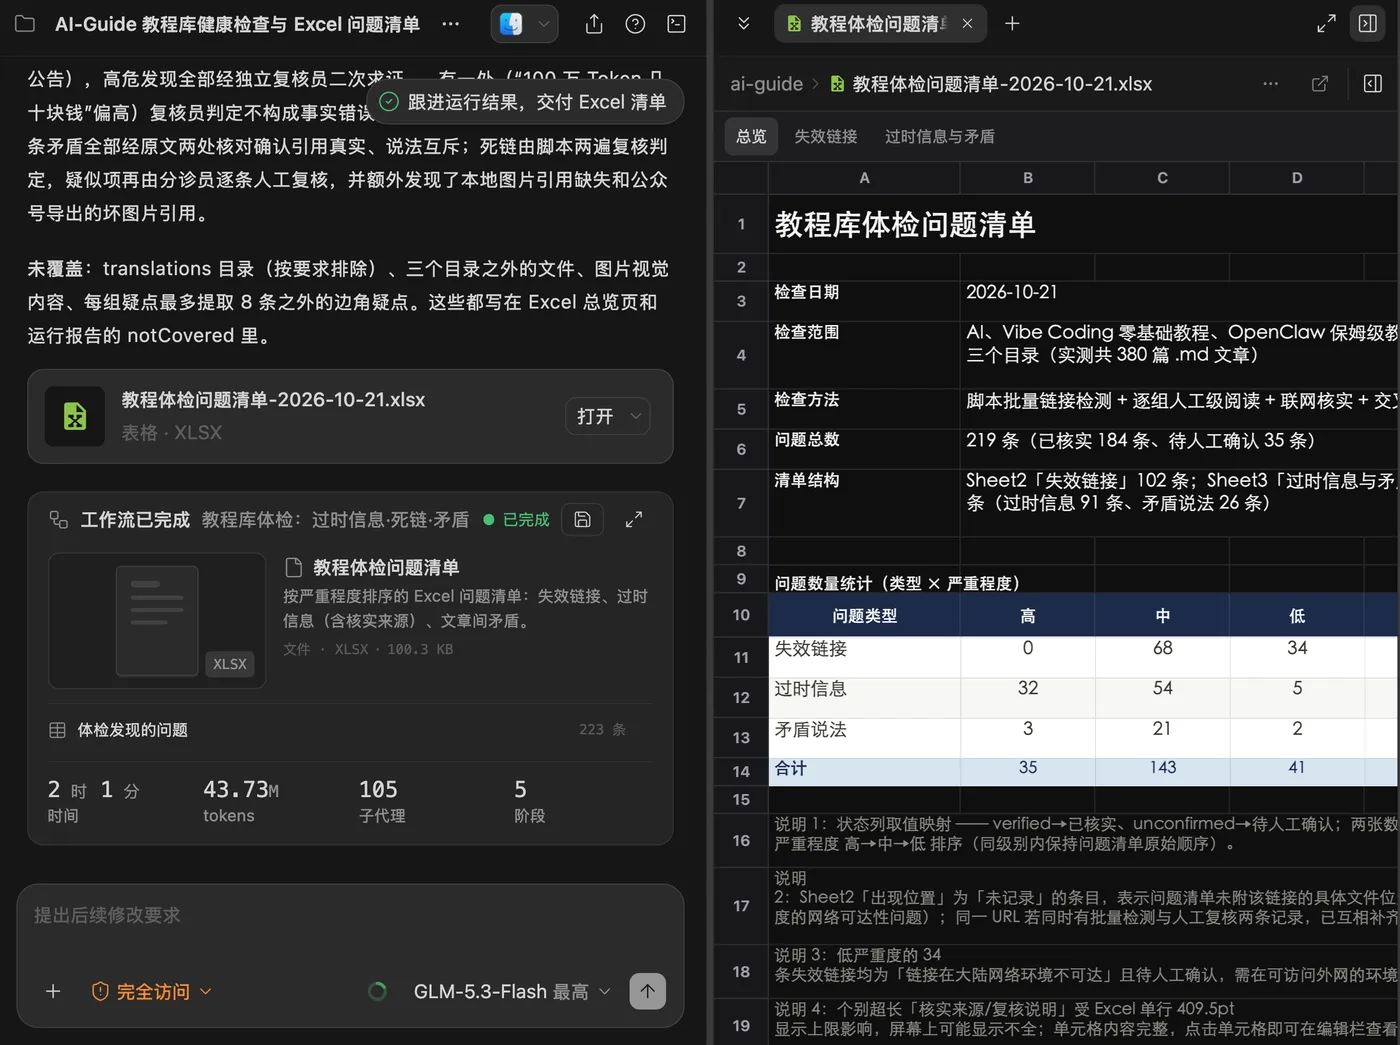This screenshot has height=1045, width=1400.
Task: Open the more options menu in the breadcrumb bar
Action: 1270,84
